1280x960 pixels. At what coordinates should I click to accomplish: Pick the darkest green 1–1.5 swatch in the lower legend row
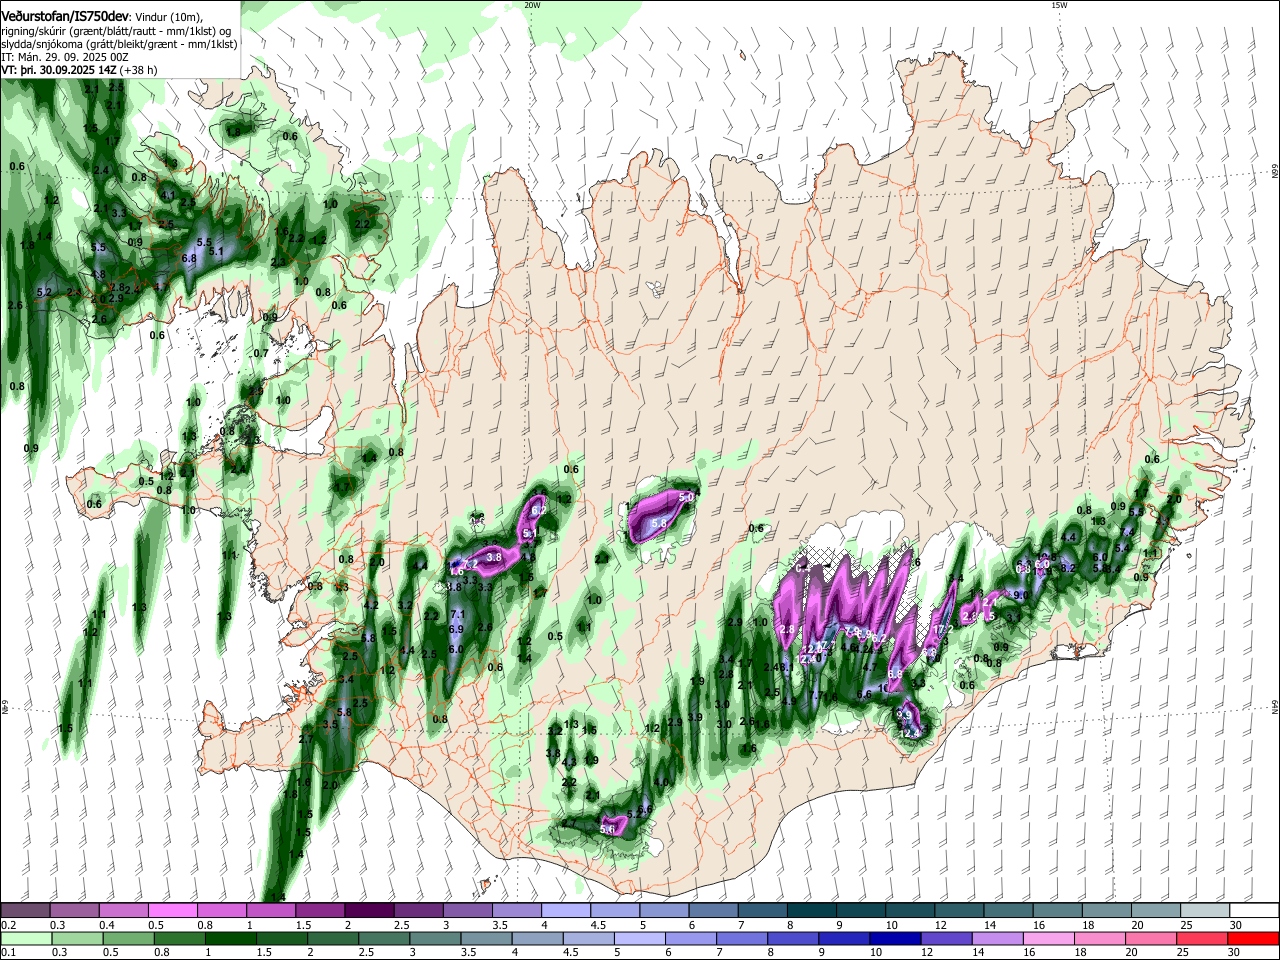coord(231,939)
